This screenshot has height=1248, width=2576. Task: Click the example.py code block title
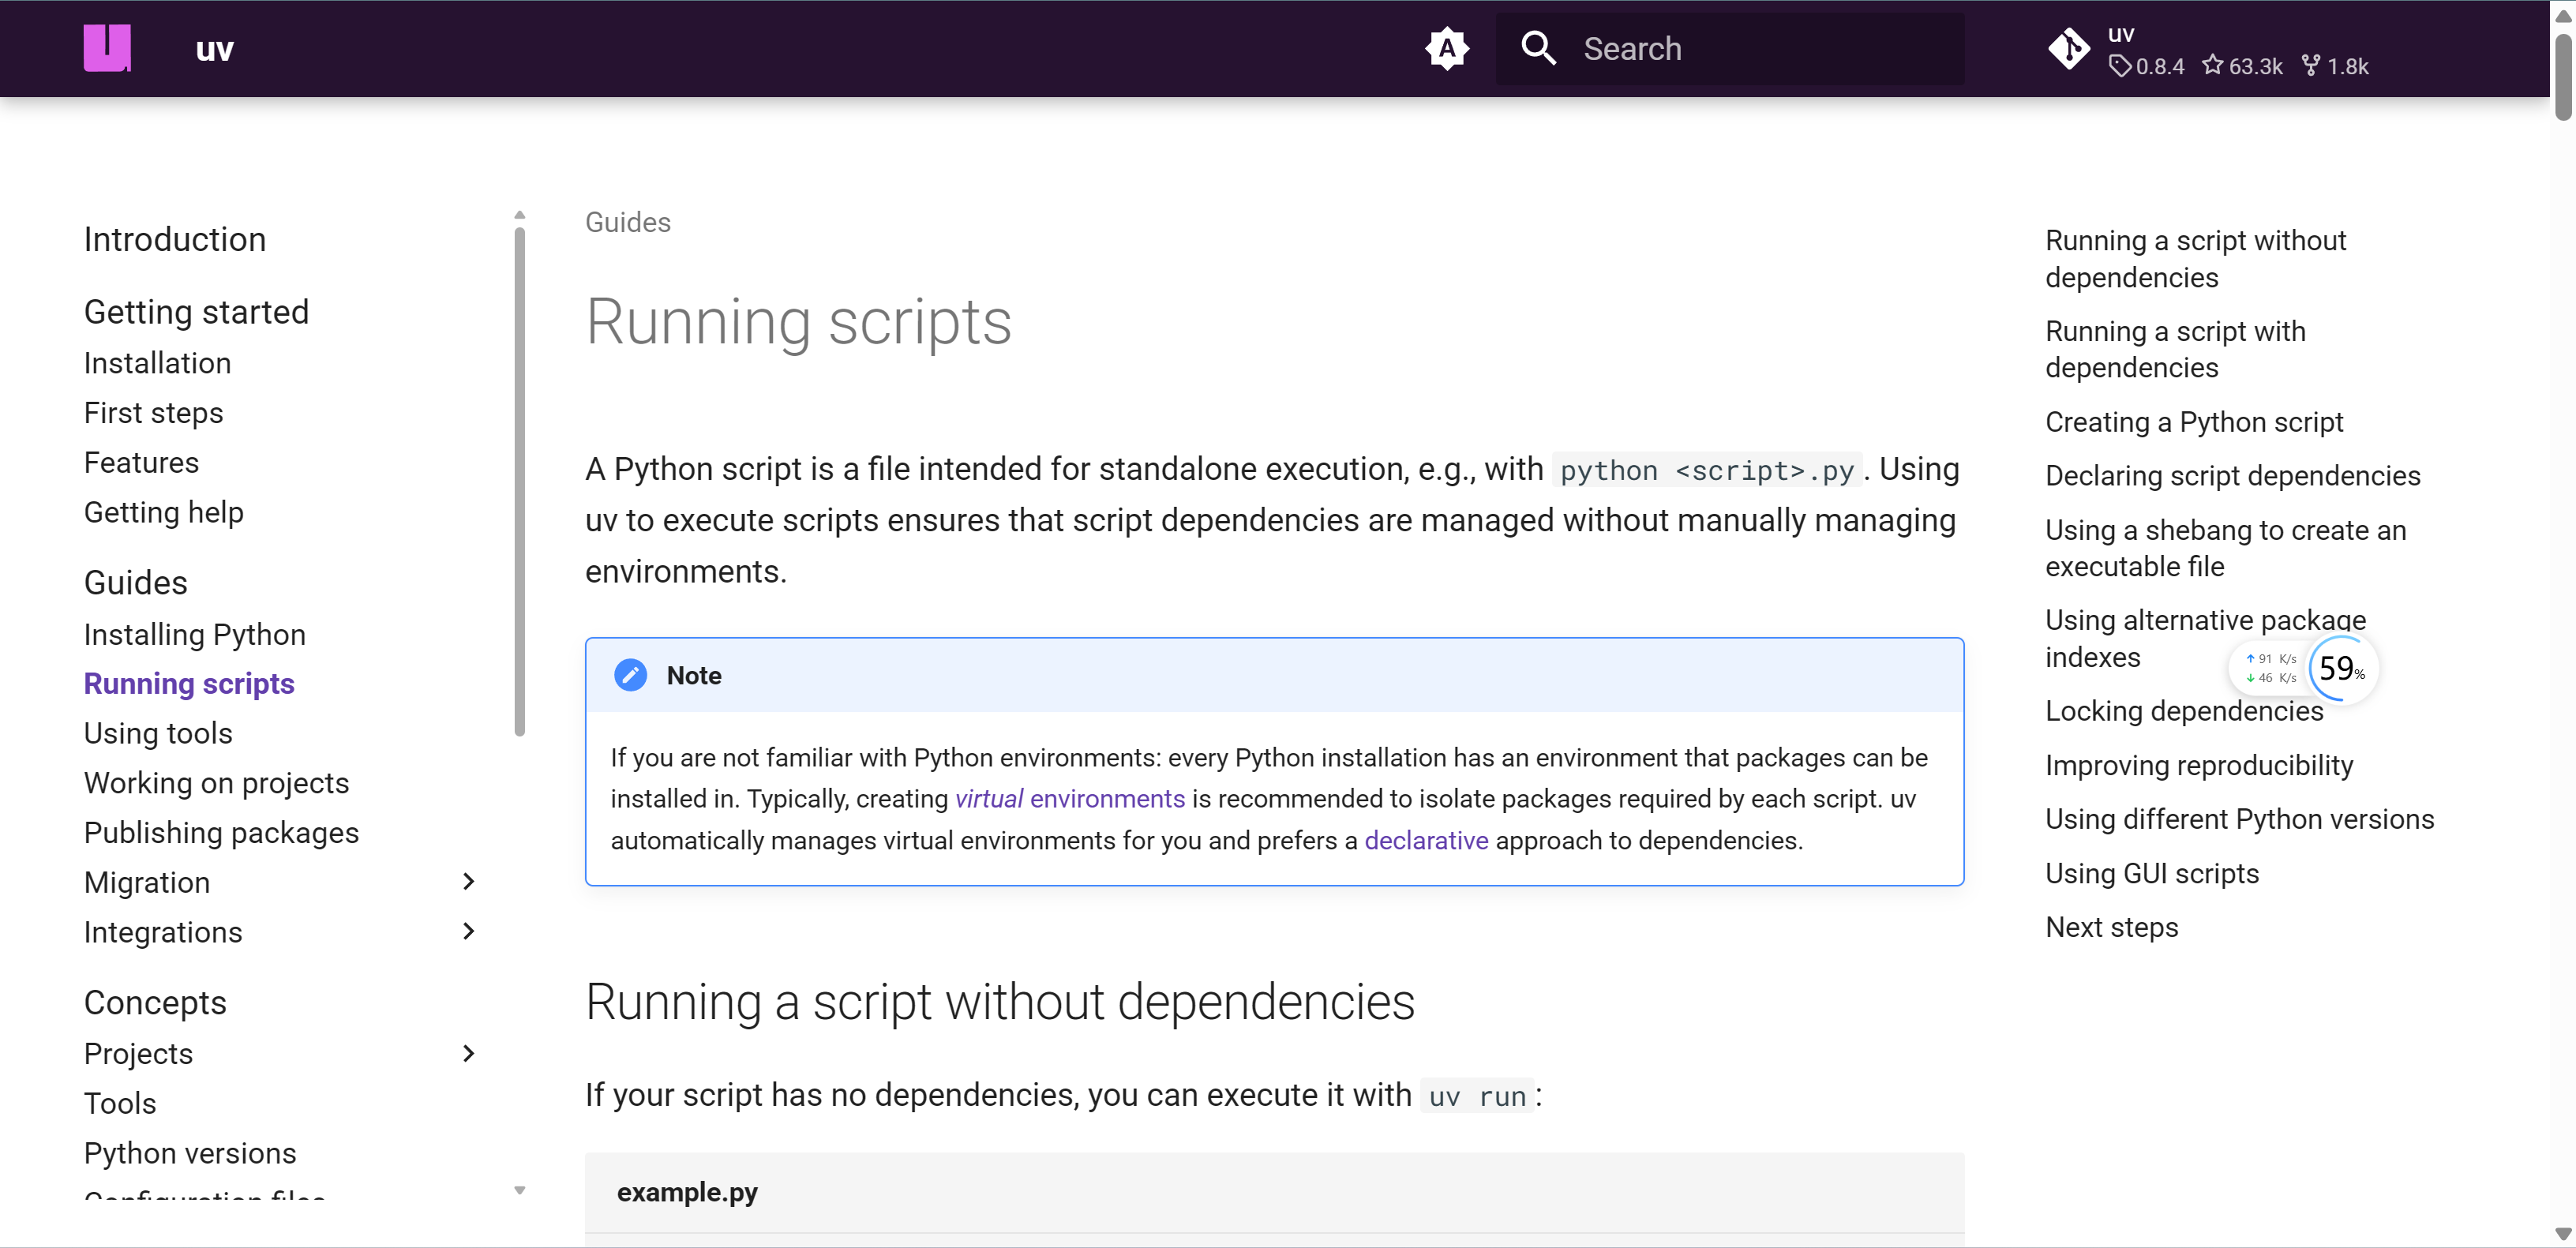point(687,1192)
